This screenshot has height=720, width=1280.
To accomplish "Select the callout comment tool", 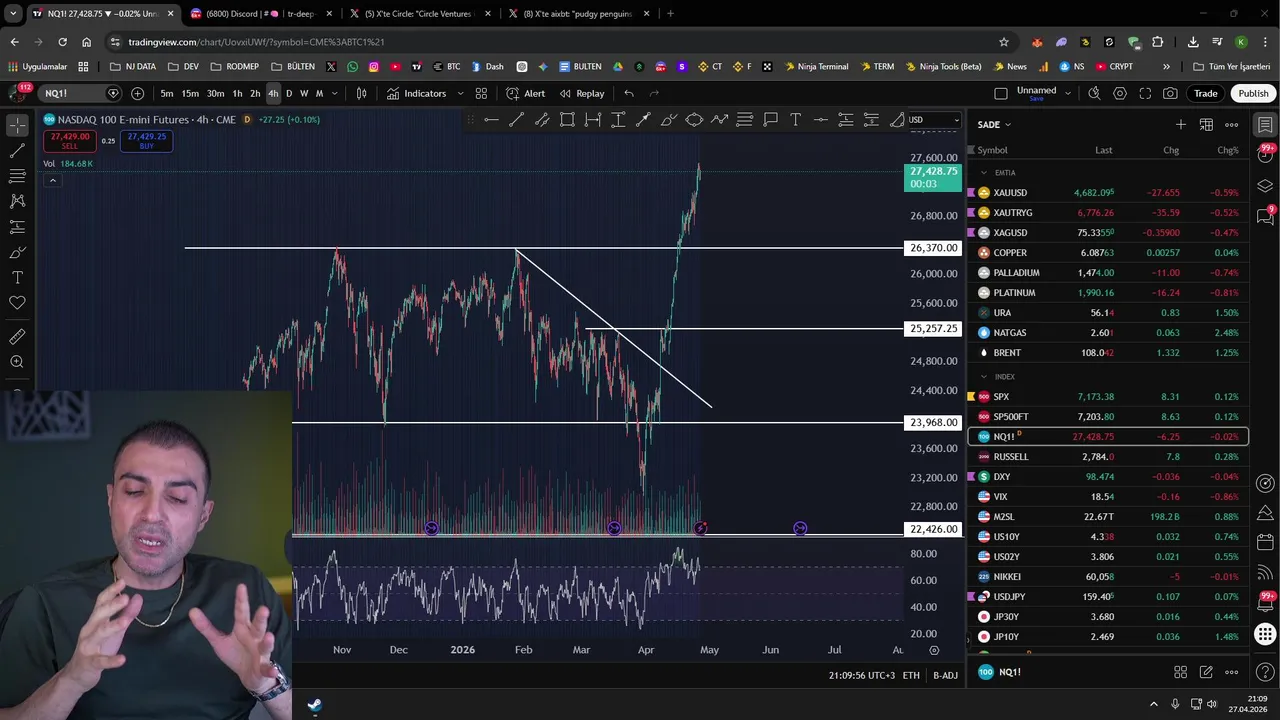I will tap(770, 120).
